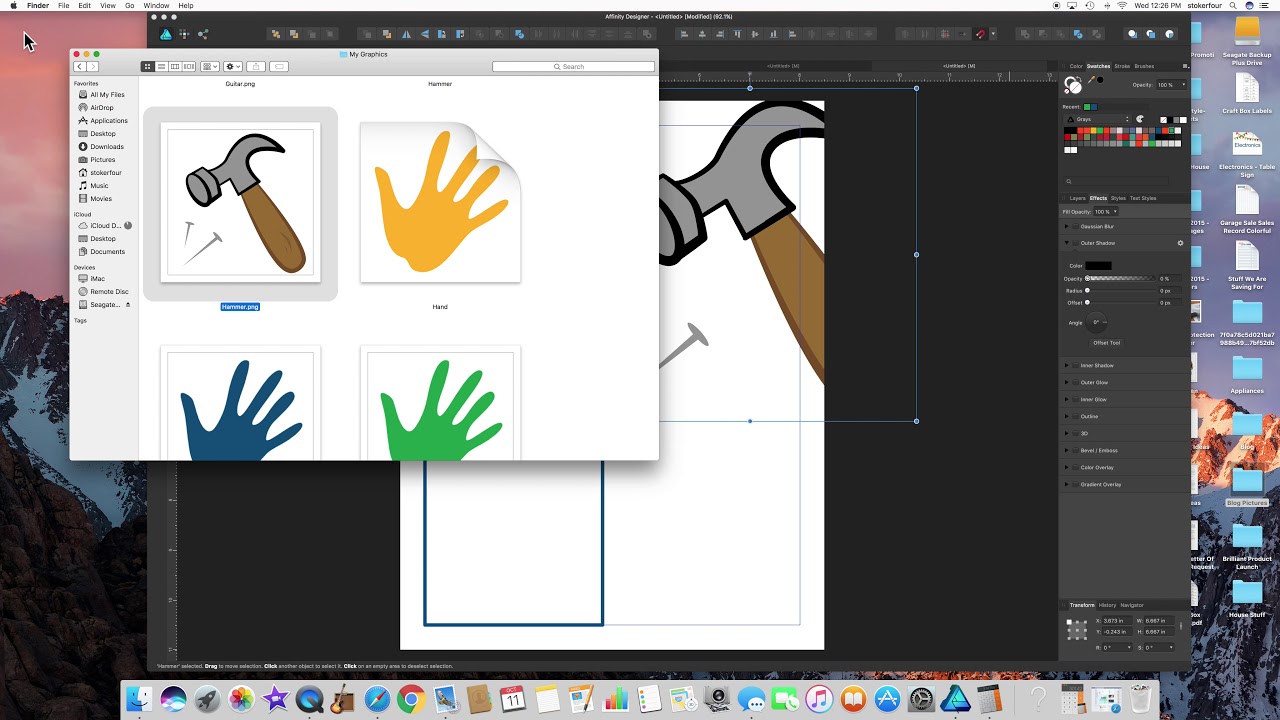Click the Finder search field

[573, 67]
